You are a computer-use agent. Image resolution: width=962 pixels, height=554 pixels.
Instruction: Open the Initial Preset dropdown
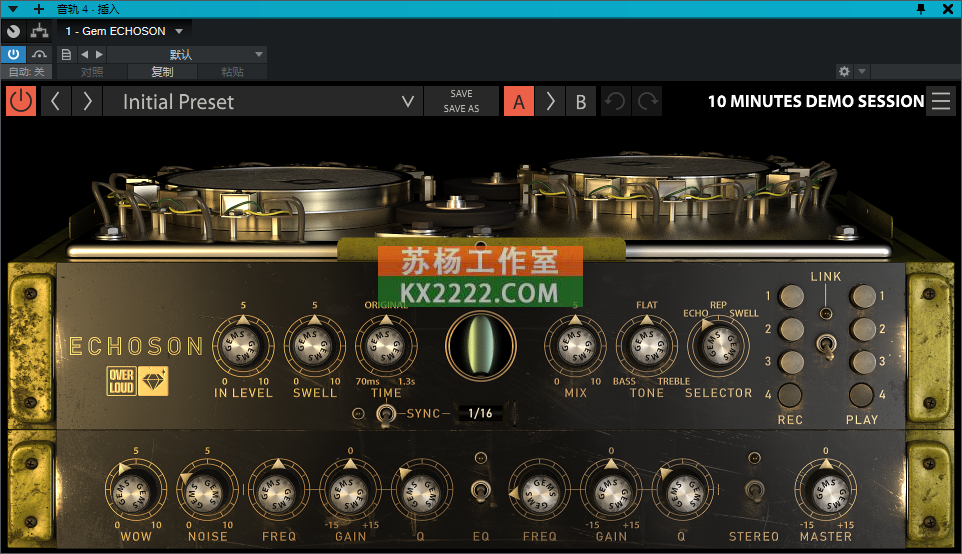(263, 101)
